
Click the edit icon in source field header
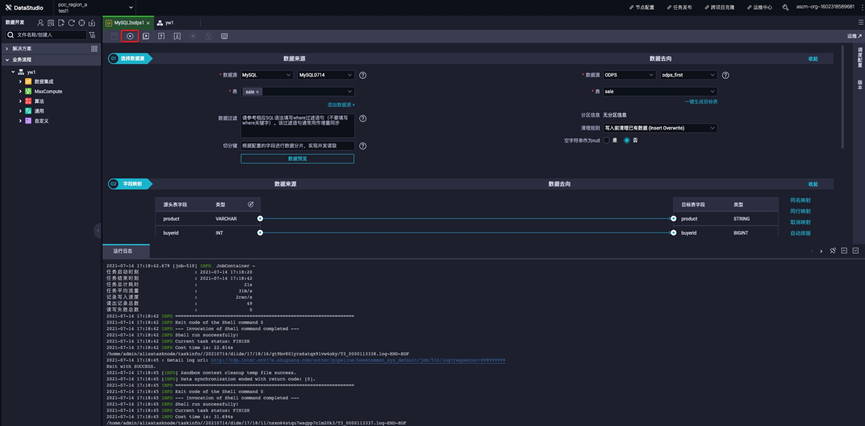tap(251, 204)
